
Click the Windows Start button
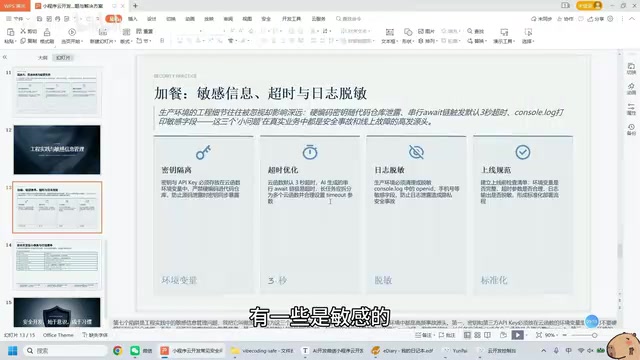(x=13, y=351)
